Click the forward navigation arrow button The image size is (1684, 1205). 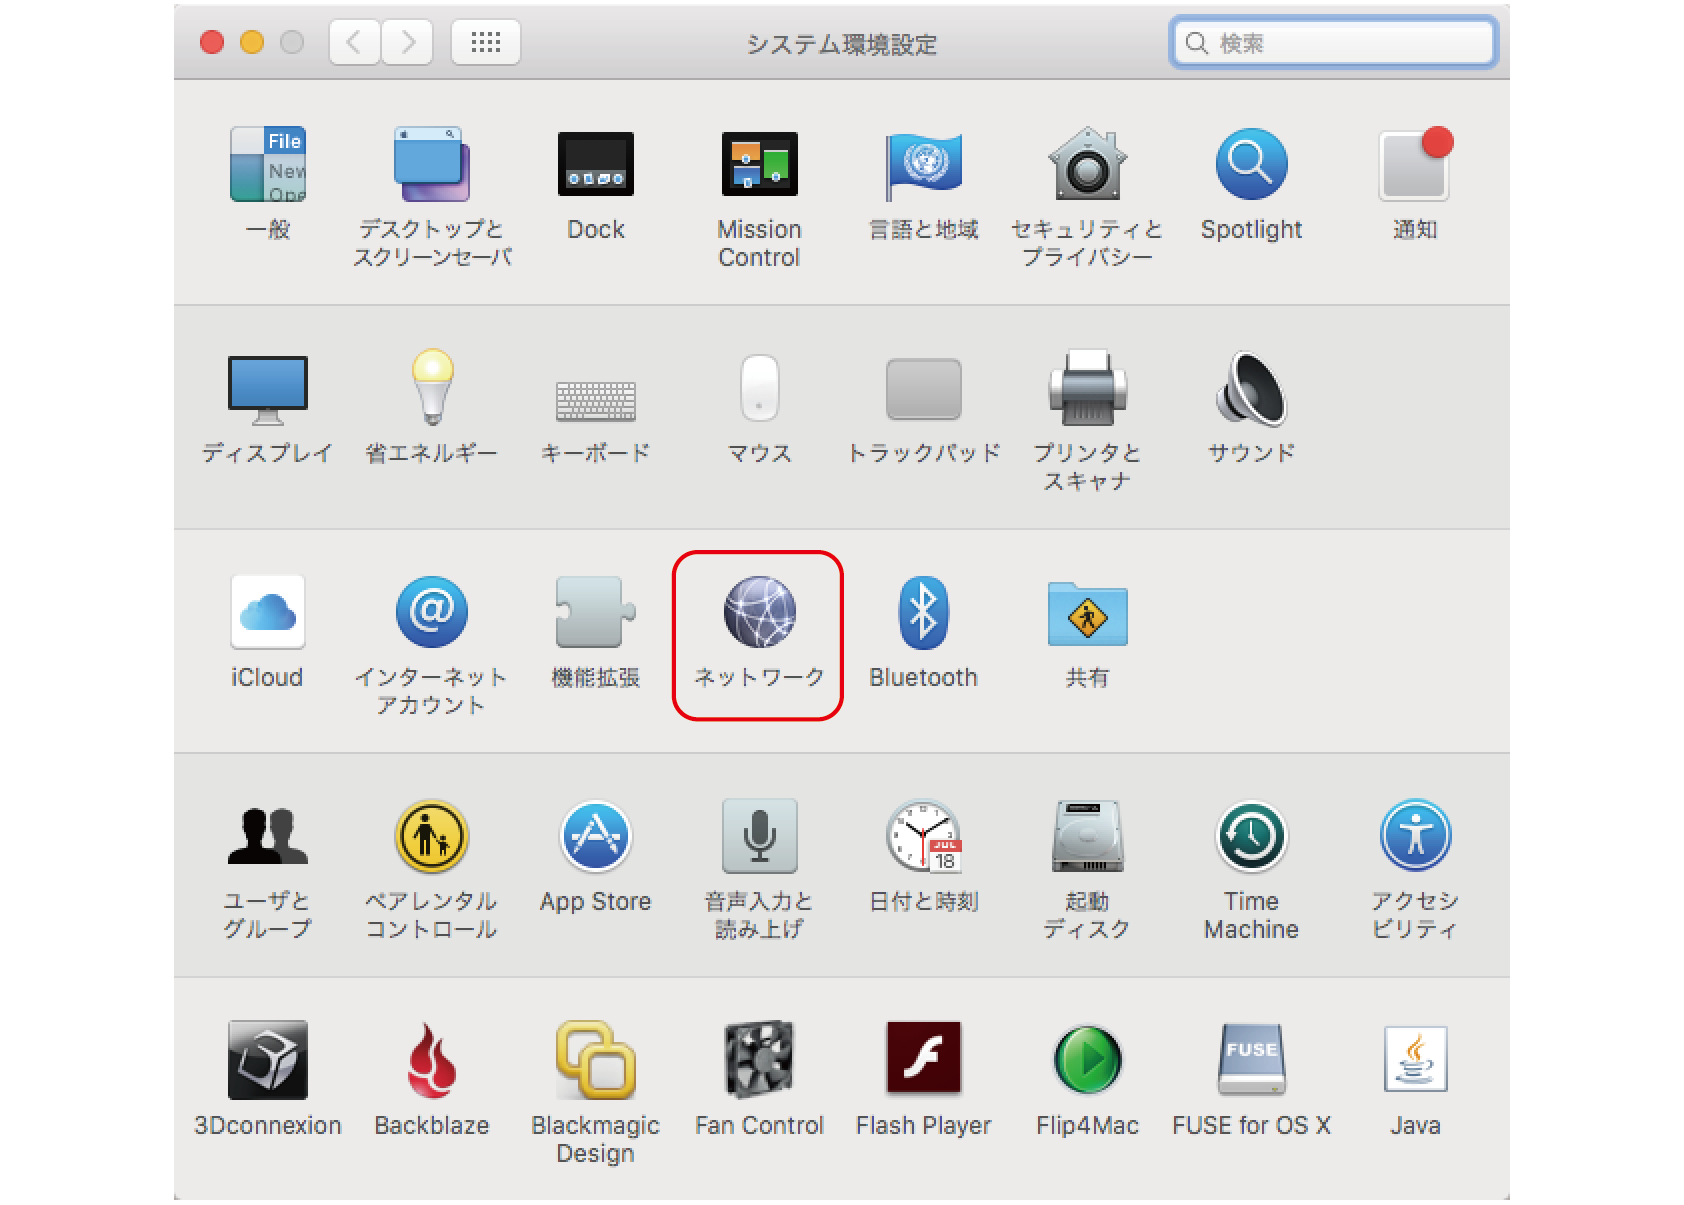[x=407, y=42]
